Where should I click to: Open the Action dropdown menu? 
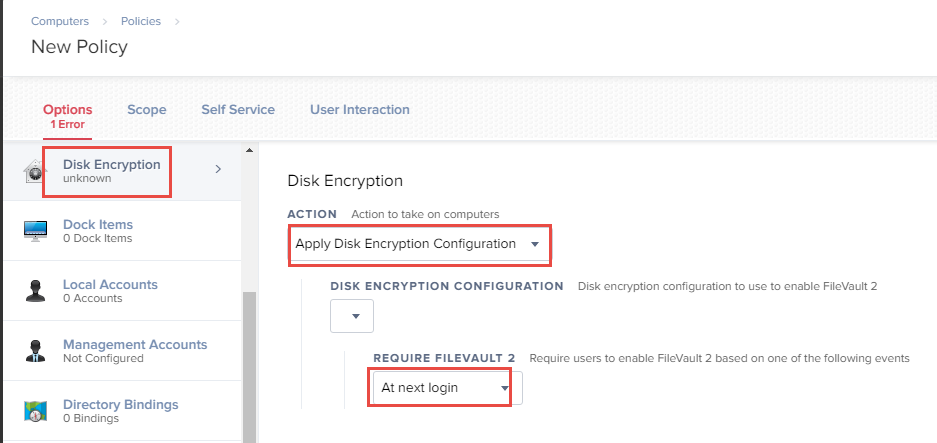[419, 245]
